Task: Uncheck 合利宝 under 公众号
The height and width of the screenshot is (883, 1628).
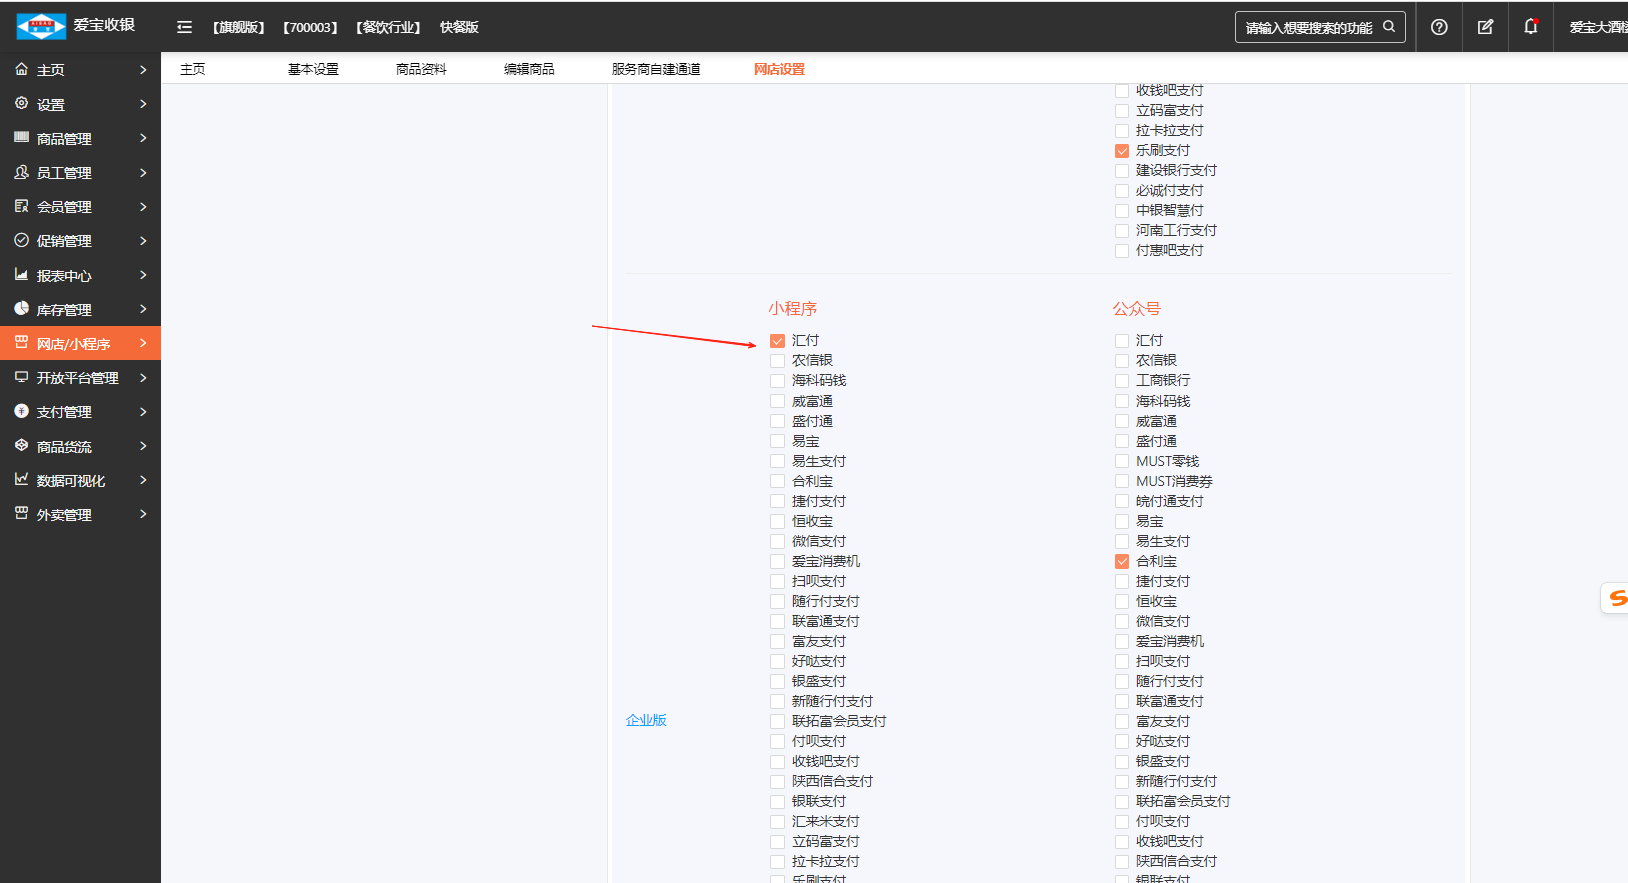Action: click(x=1122, y=561)
